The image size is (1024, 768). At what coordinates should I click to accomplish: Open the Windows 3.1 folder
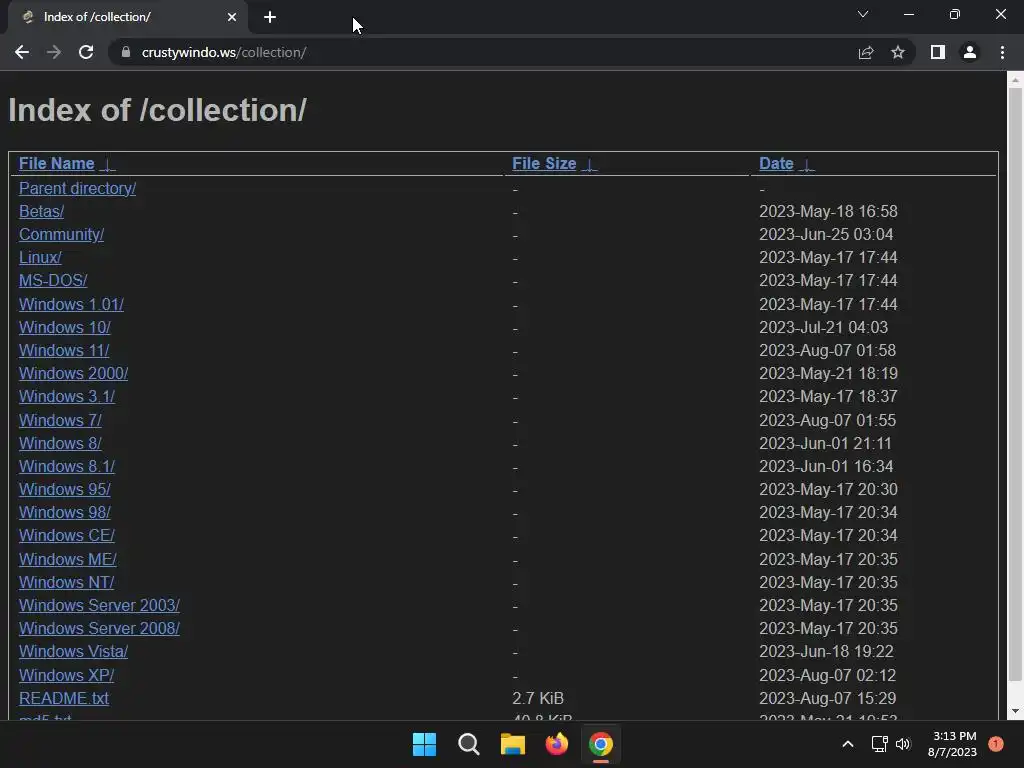(67, 396)
